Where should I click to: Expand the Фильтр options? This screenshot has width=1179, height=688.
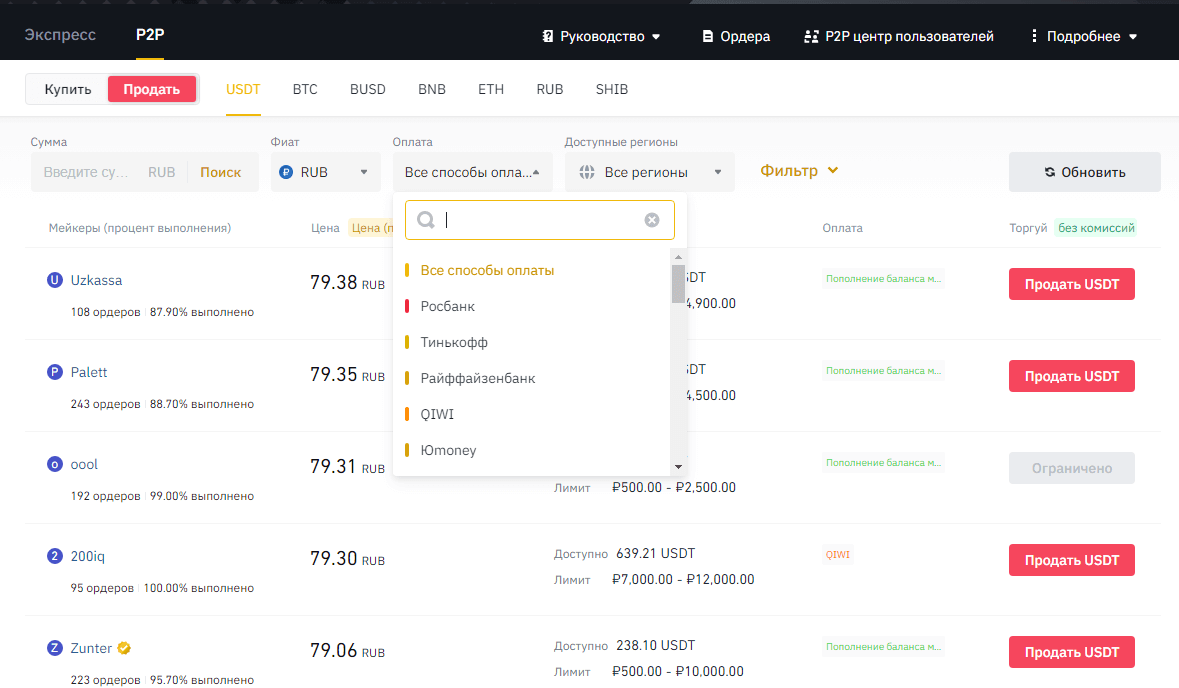click(799, 171)
